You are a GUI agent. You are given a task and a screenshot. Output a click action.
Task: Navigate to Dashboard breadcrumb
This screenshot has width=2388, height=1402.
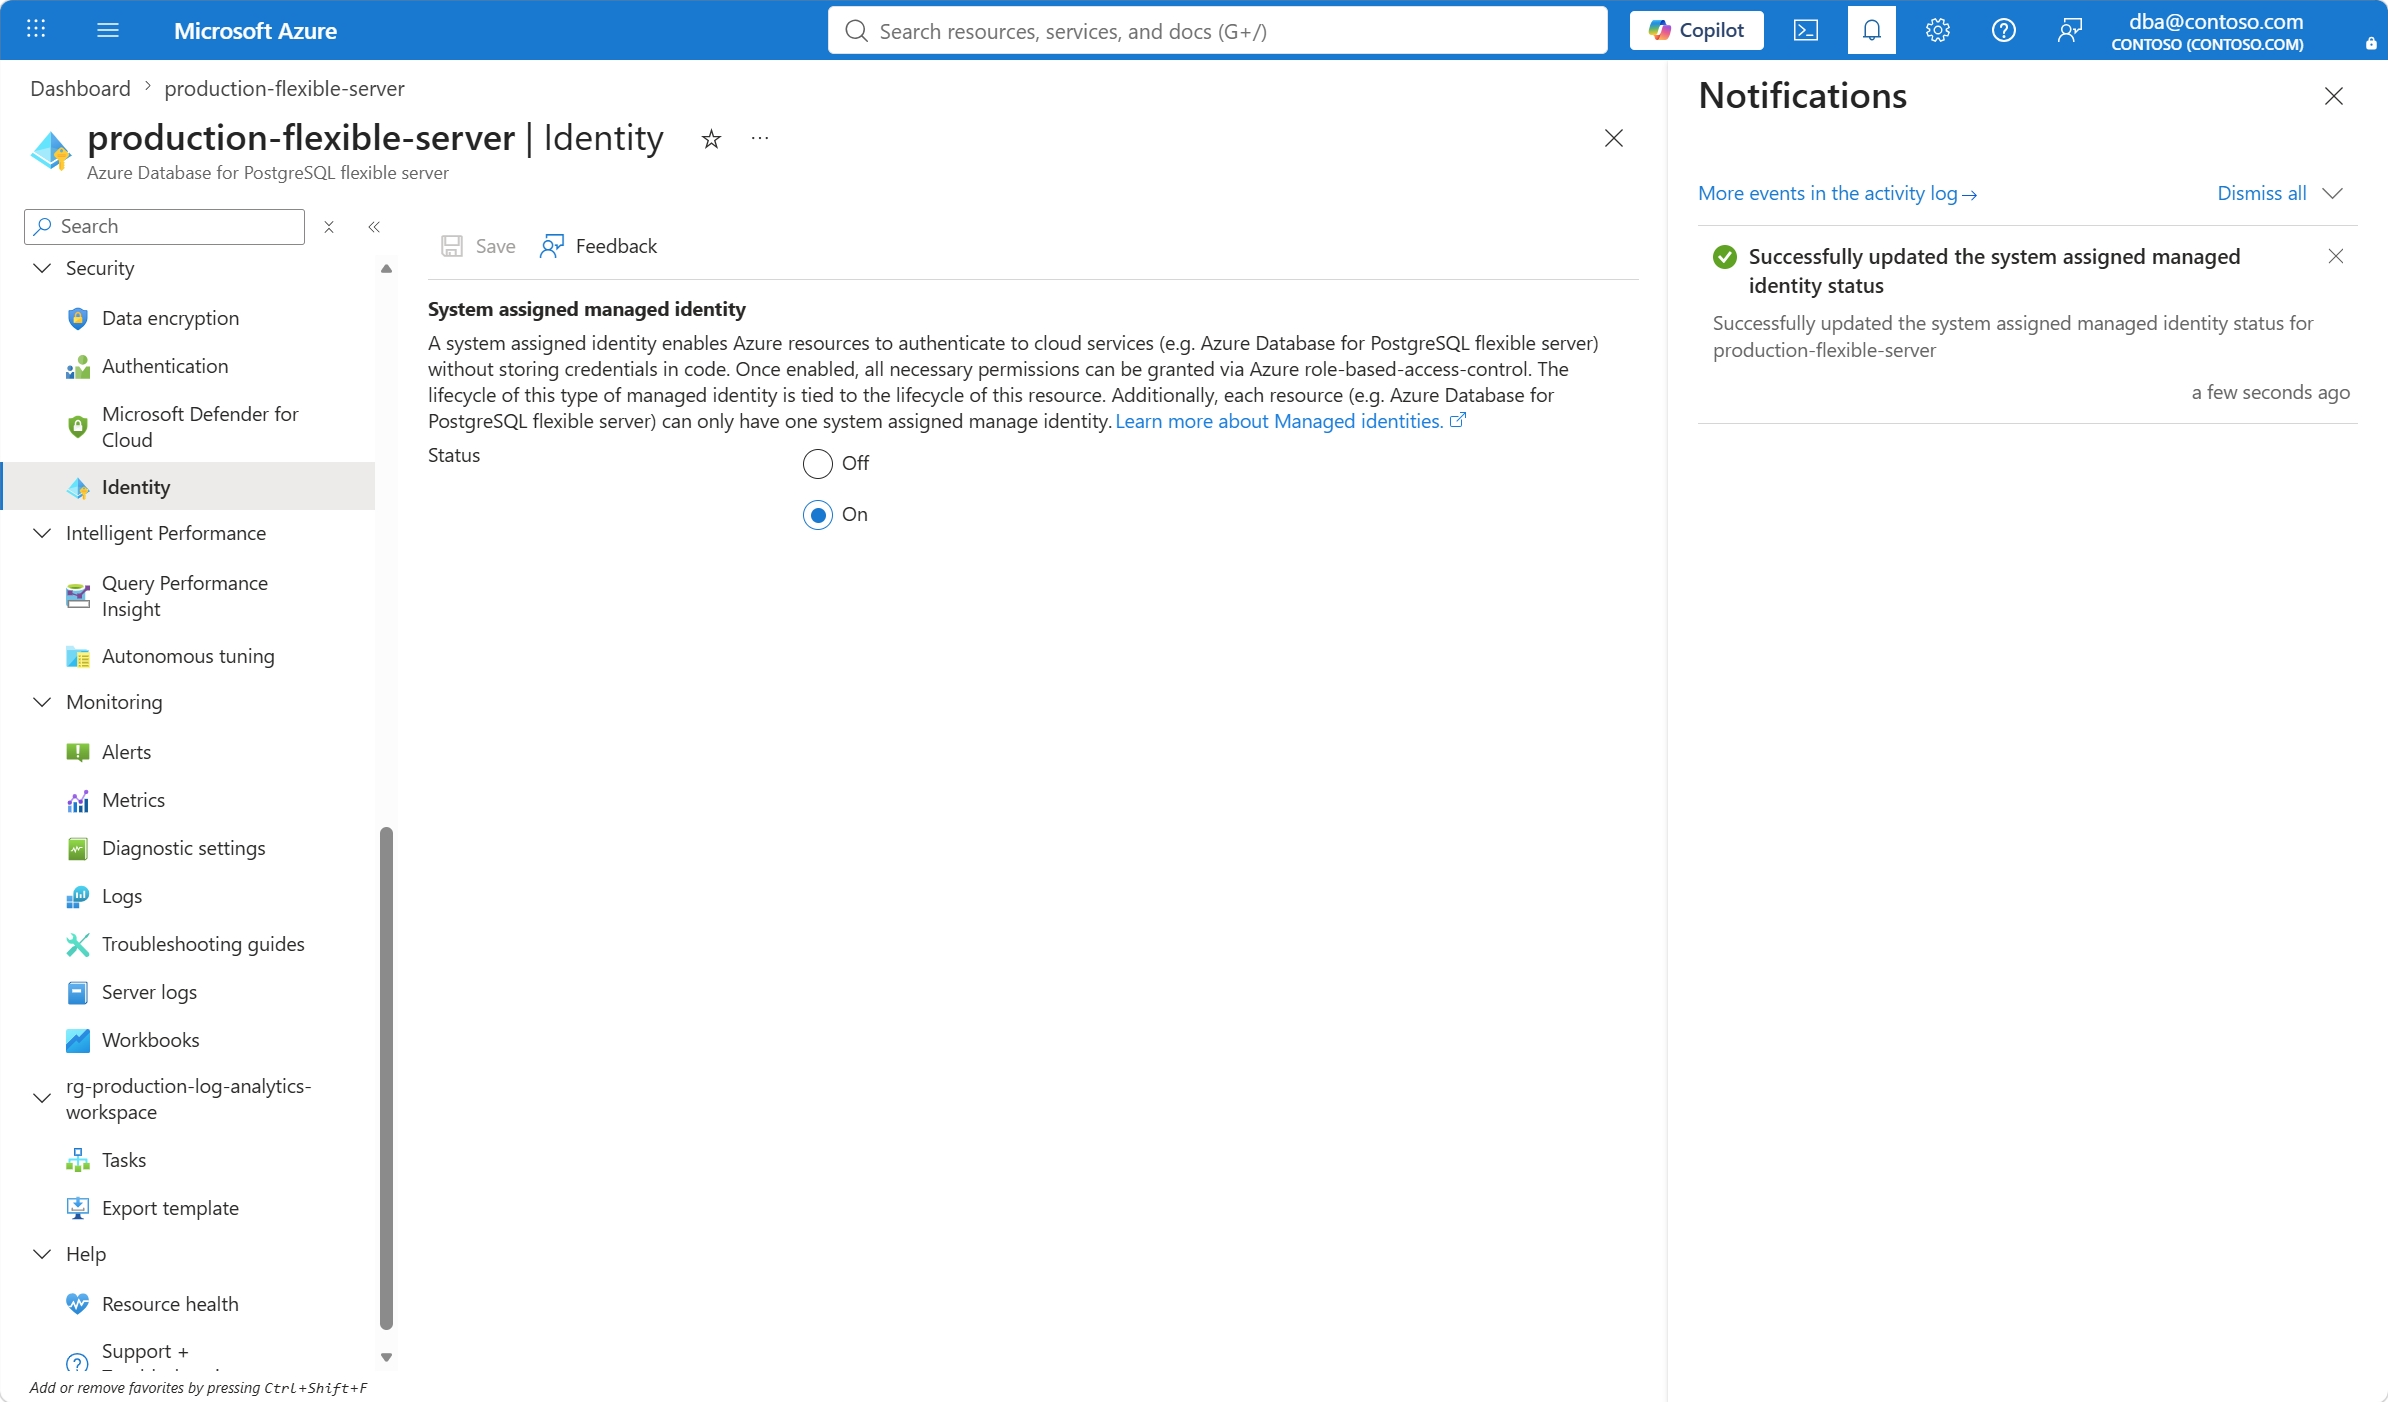point(80,88)
